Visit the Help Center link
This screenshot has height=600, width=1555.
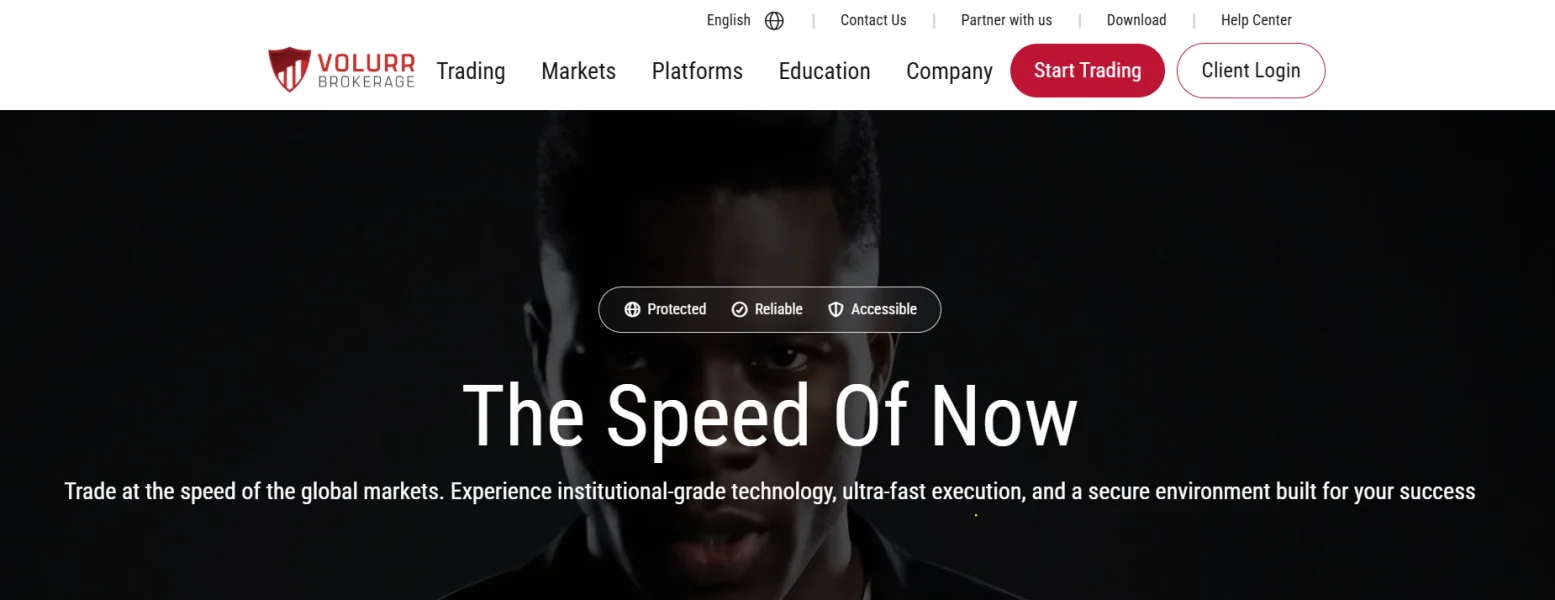(1256, 20)
